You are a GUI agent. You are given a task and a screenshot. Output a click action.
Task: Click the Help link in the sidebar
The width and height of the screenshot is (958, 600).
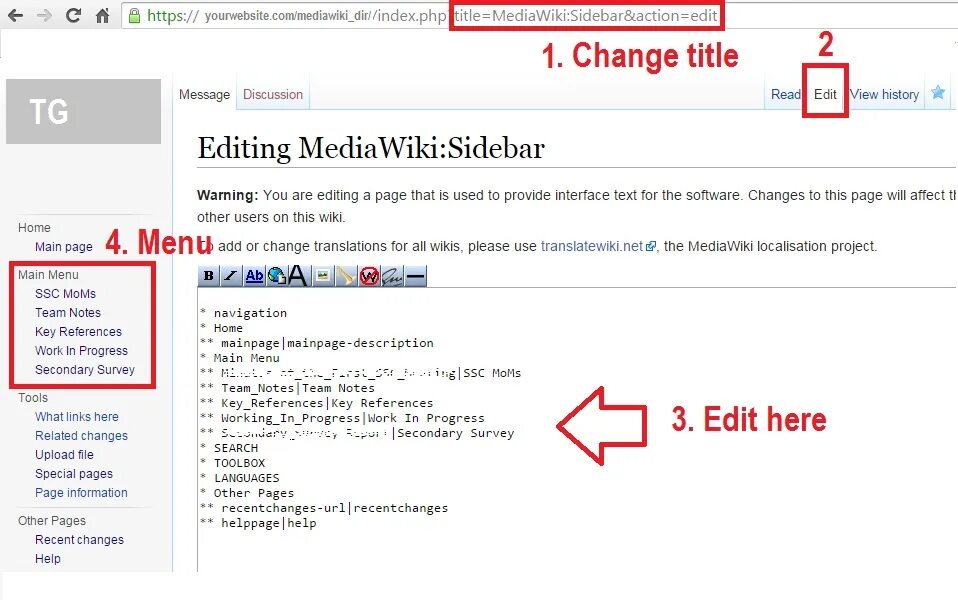click(48, 558)
